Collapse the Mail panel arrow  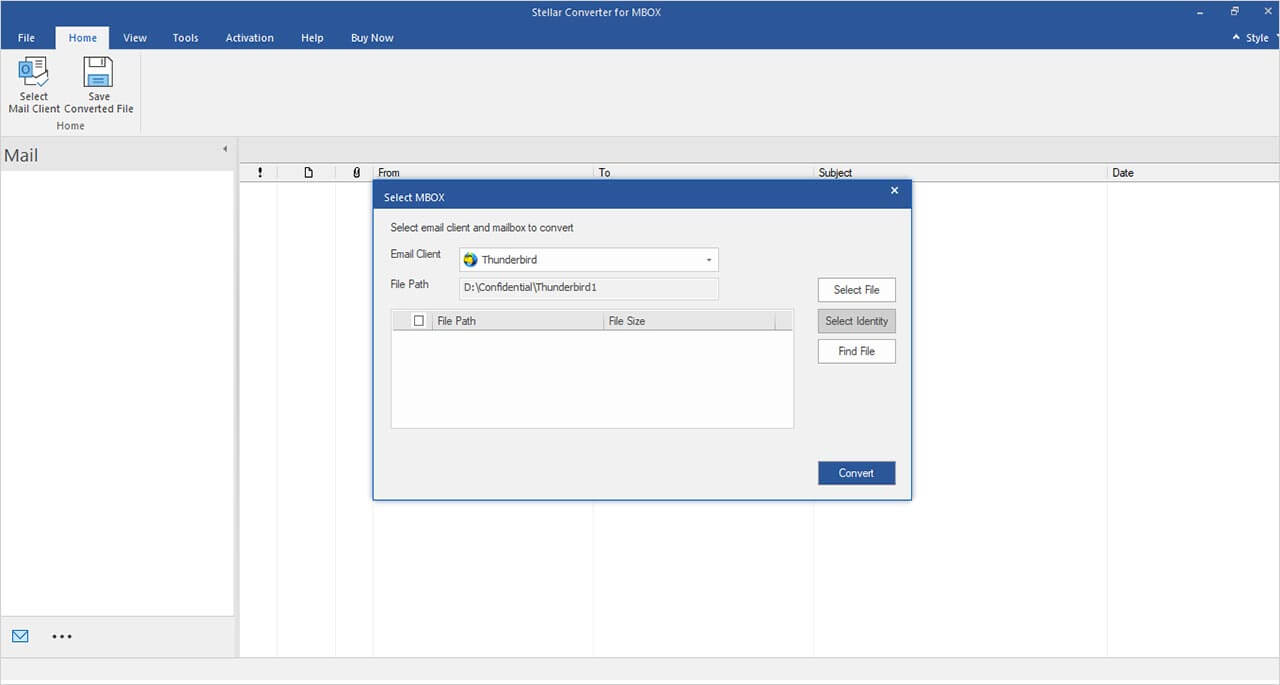224,149
